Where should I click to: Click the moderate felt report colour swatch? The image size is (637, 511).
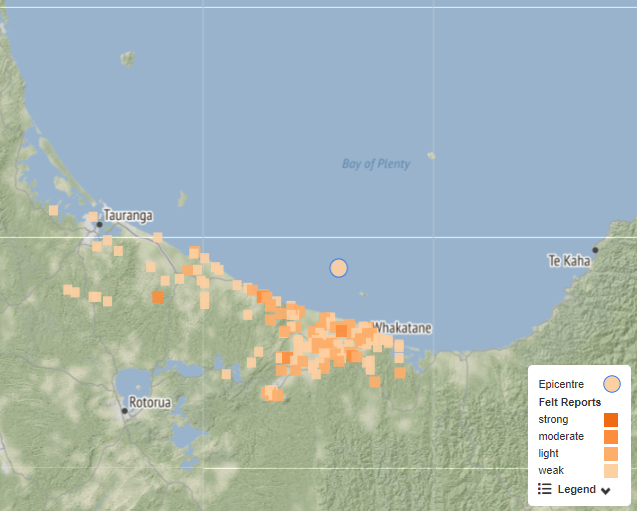[611, 437]
